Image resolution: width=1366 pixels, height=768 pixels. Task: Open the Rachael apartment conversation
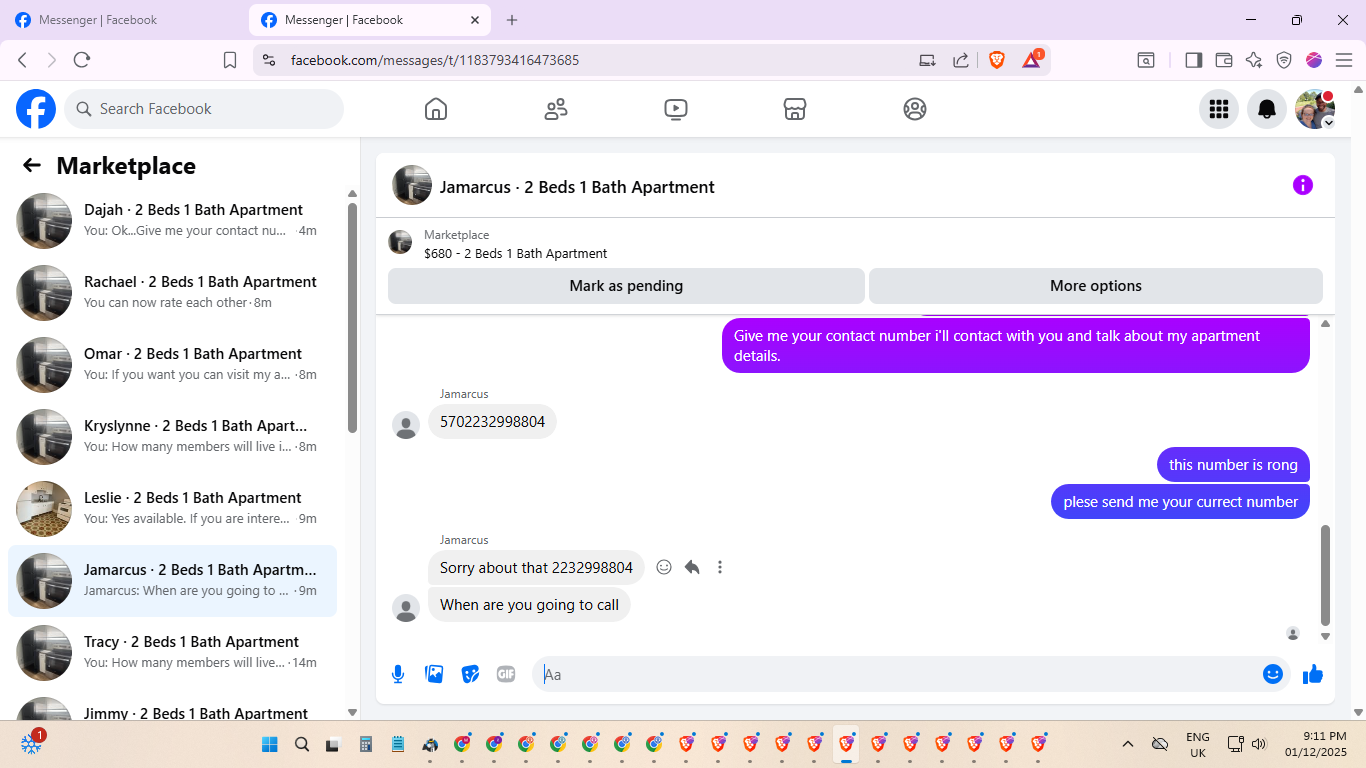tap(172, 293)
